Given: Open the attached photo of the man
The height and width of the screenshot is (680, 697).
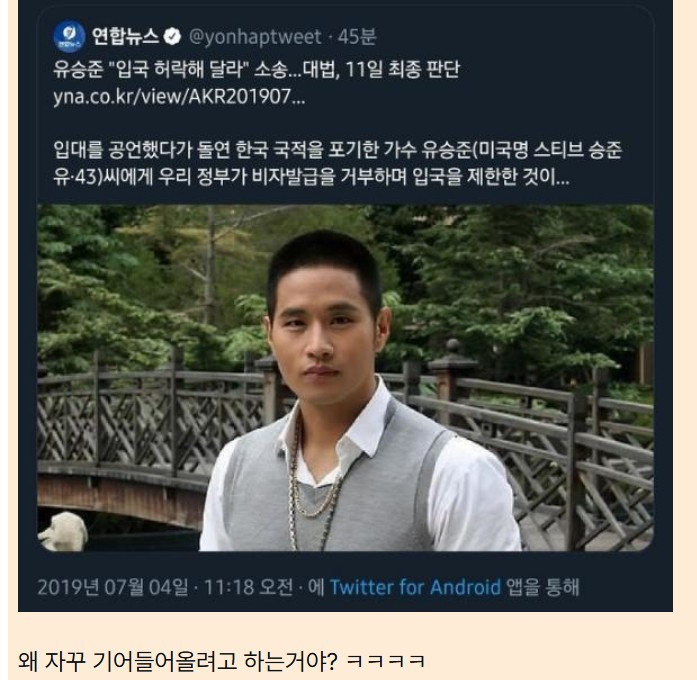Looking at the screenshot, I should point(345,378).
